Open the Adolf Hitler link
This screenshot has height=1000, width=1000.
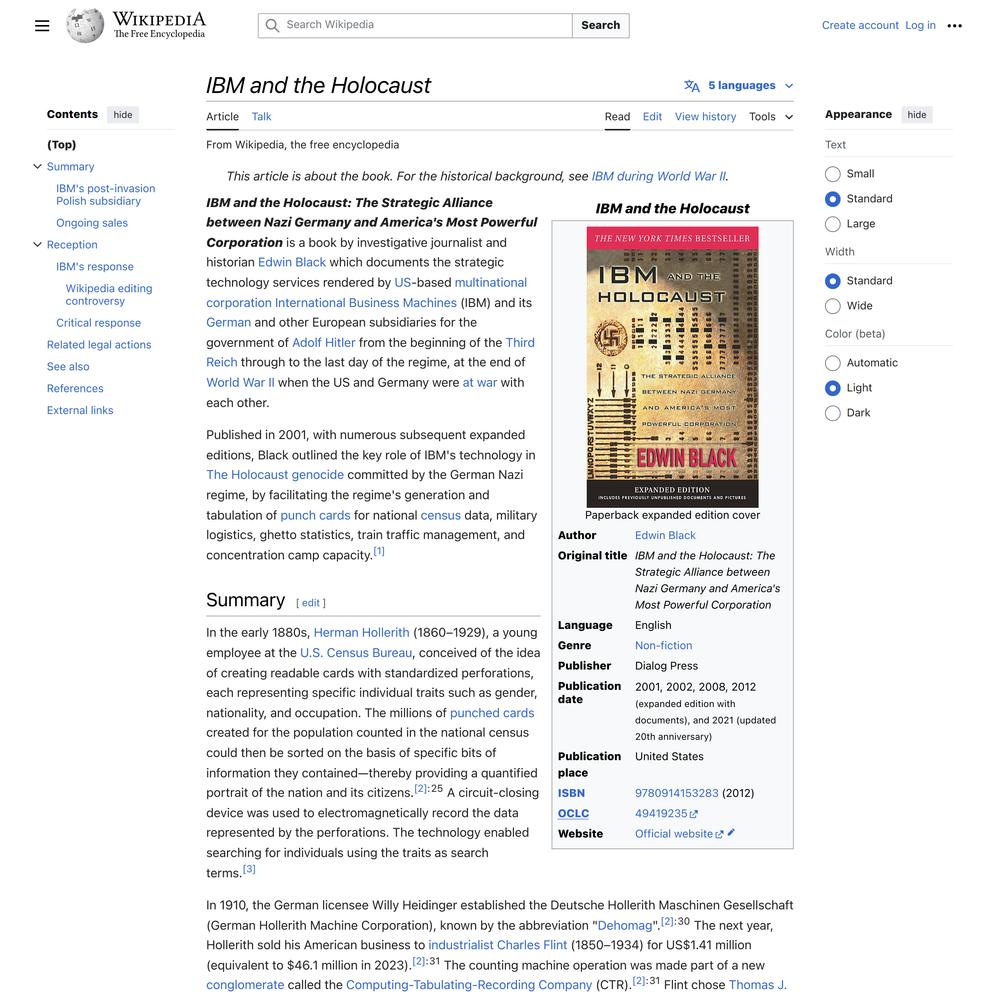tap(323, 342)
